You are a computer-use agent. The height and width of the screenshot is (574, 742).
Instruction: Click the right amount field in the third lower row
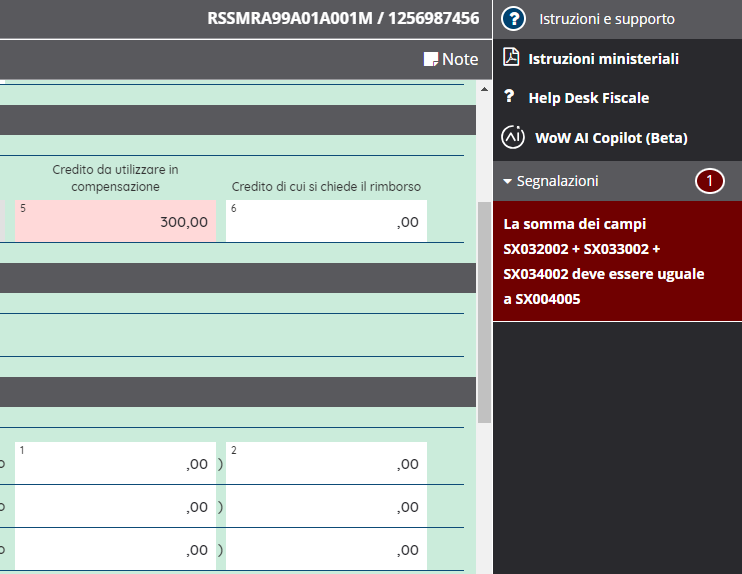pos(326,549)
